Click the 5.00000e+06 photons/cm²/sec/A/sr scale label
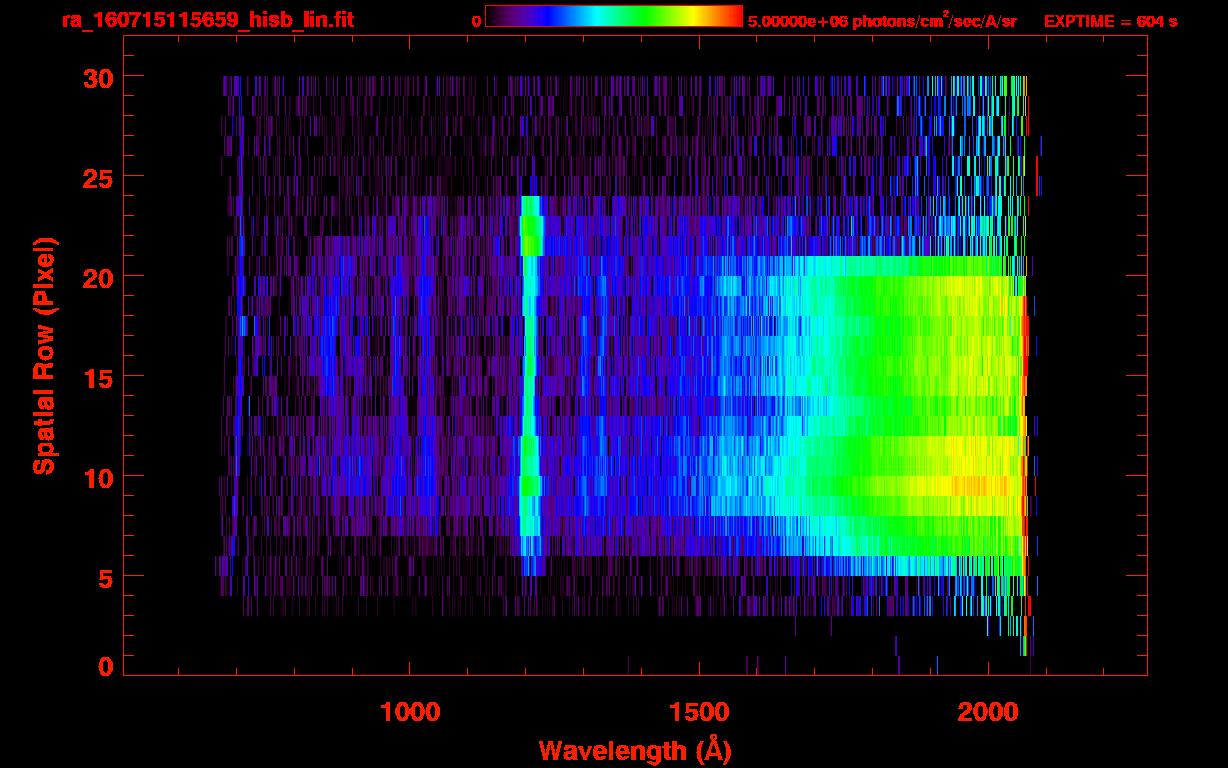Image resolution: width=1228 pixels, height=768 pixels. pyautogui.click(x=881, y=21)
